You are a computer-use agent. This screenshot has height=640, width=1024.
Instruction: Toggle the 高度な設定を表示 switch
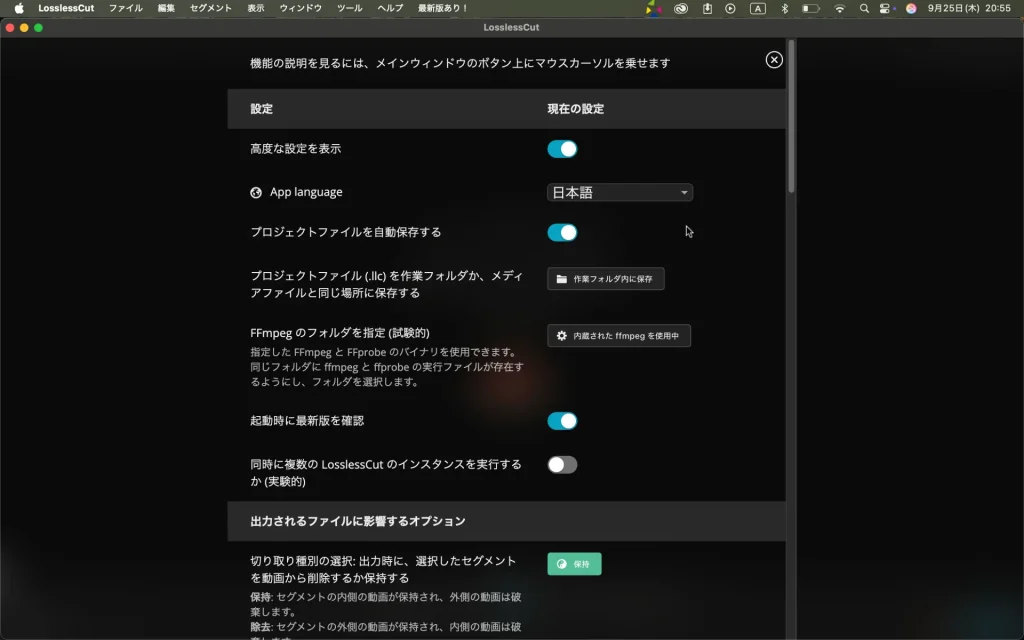(x=562, y=149)
